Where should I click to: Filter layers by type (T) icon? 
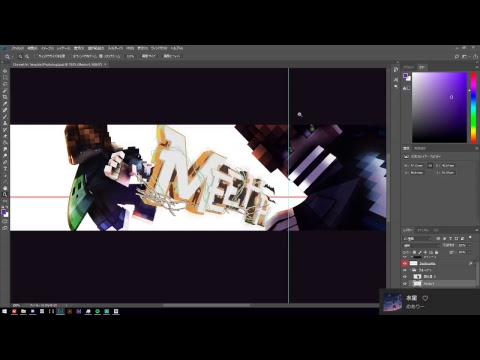[450, 238]
